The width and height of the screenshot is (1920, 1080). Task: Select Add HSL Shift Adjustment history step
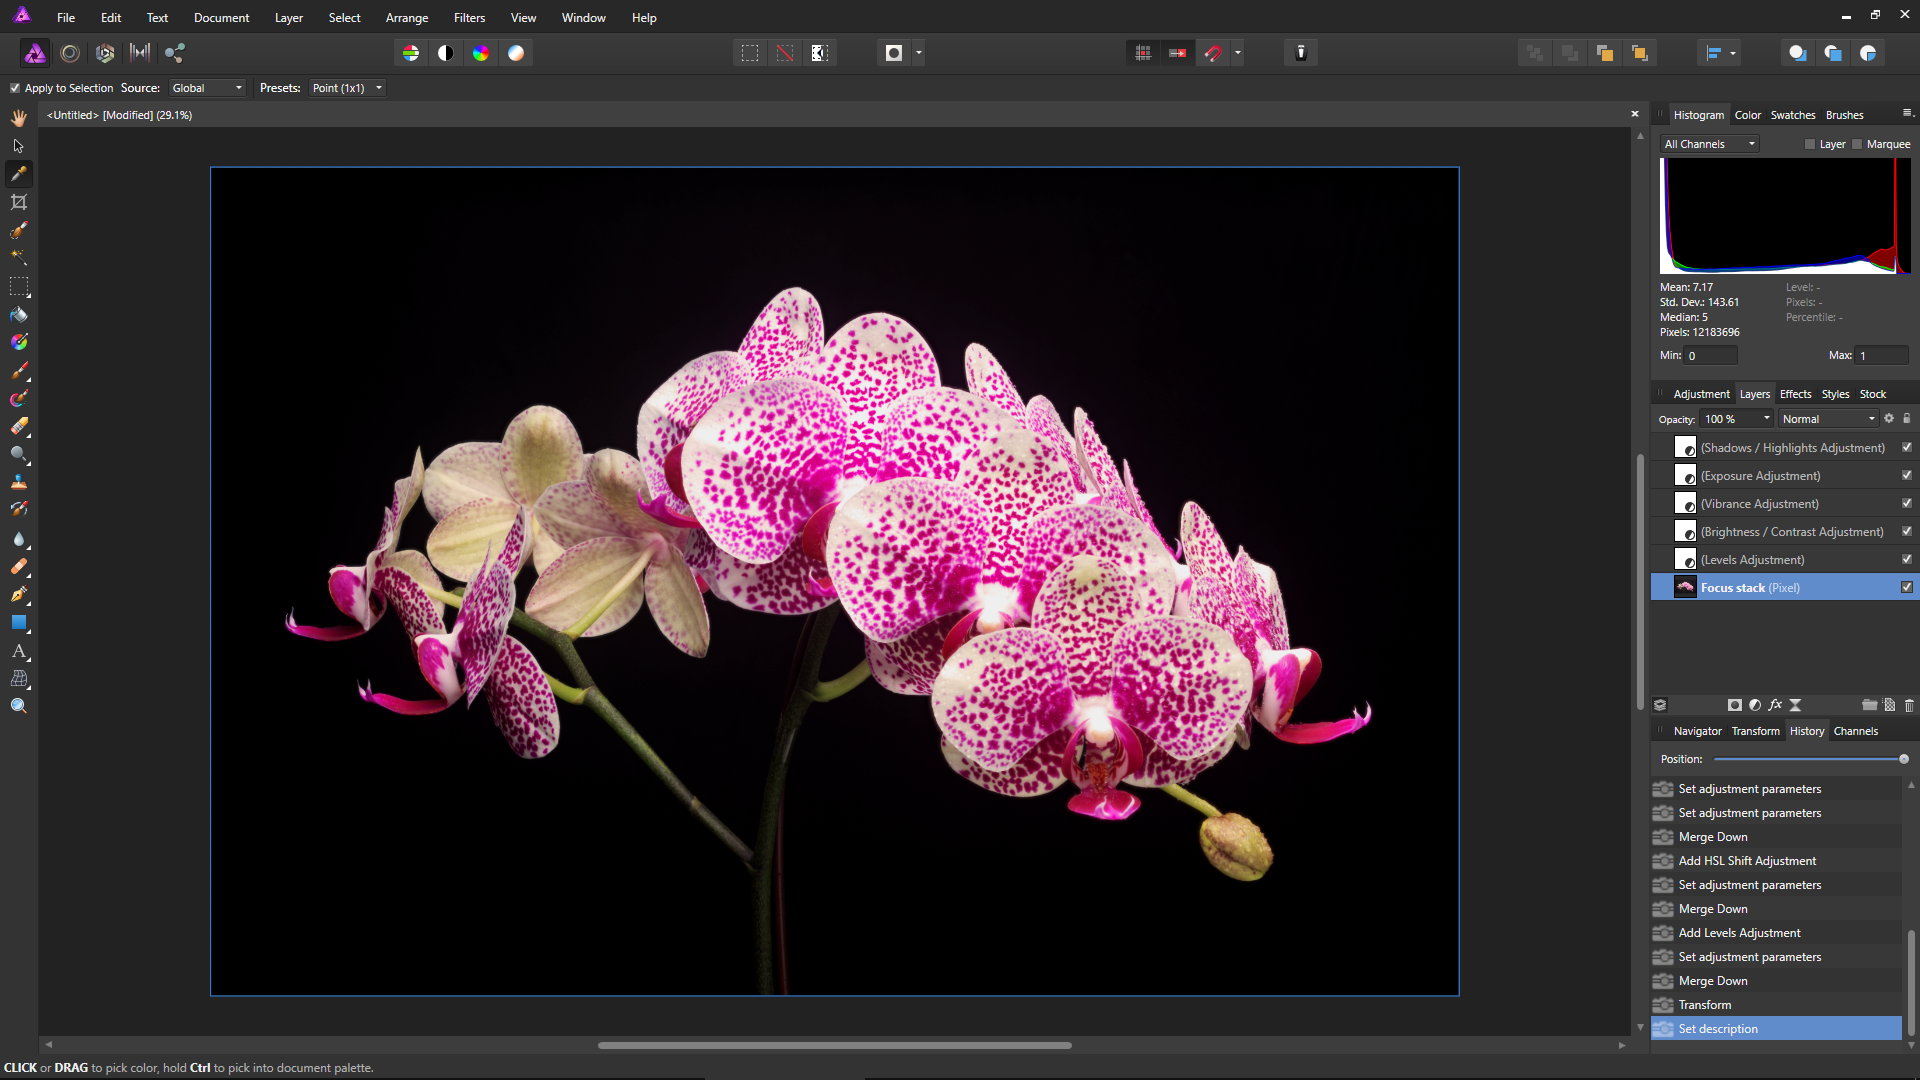tap(1746, 861)
